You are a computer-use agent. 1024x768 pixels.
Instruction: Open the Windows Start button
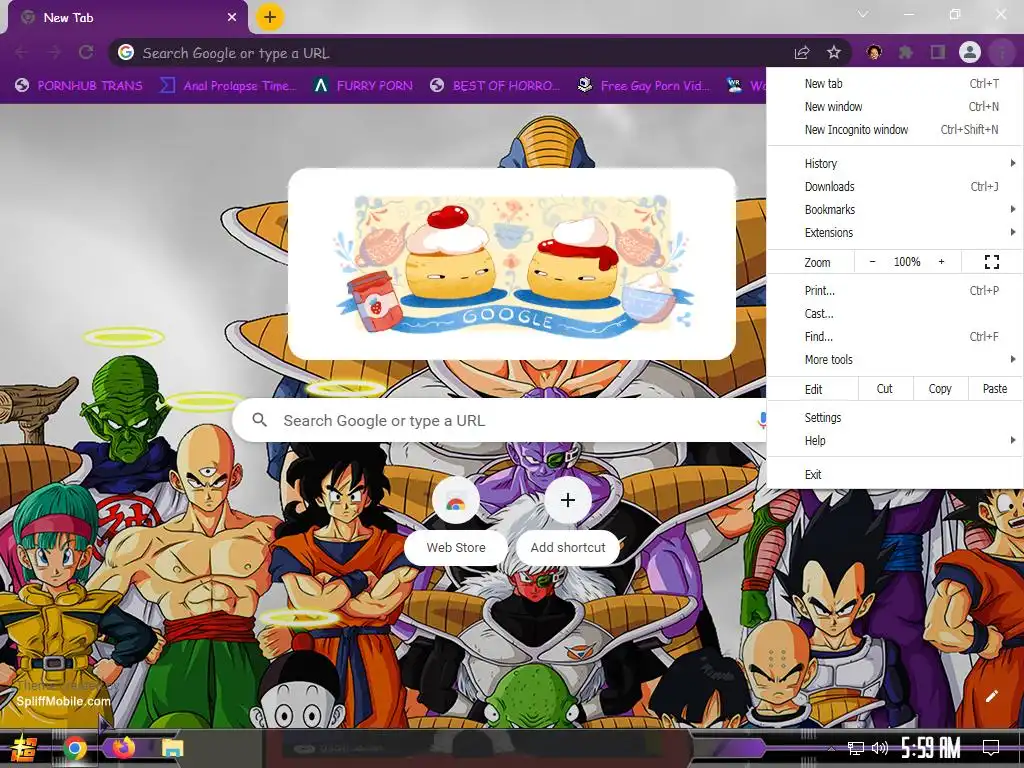23,748
